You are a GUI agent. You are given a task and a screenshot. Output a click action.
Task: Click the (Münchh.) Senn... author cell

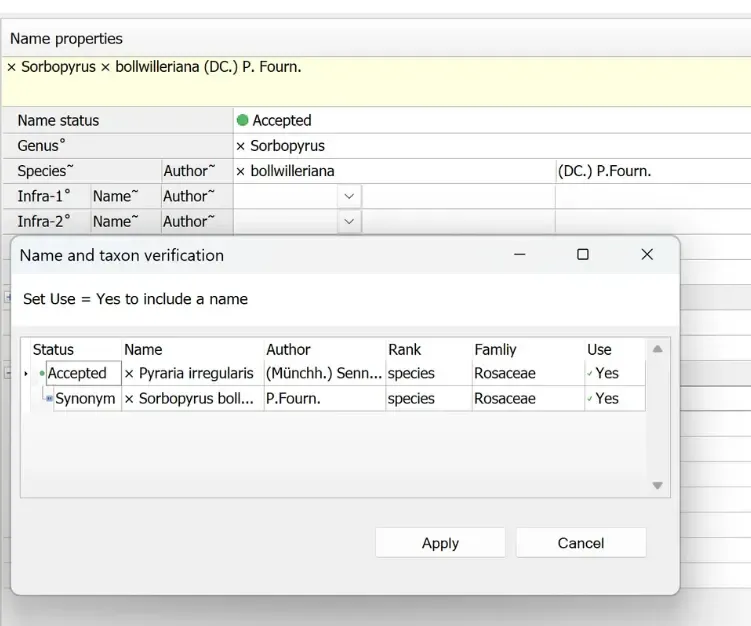[325, 373]
